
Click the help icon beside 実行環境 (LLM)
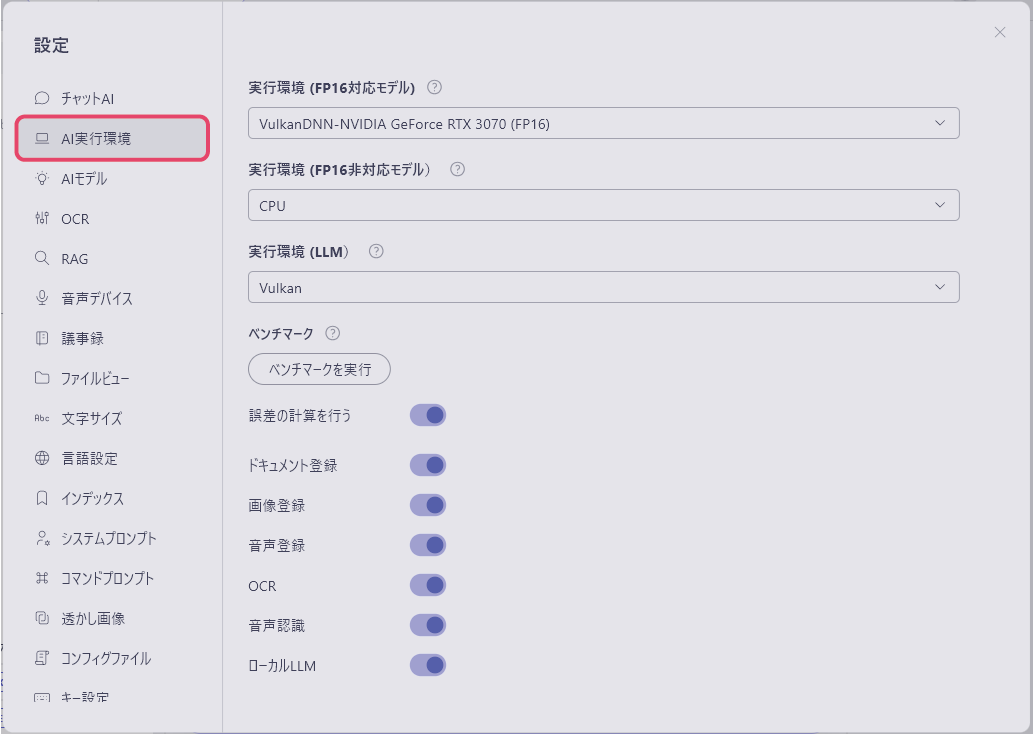pyautogui.click(x=375, y=251)
